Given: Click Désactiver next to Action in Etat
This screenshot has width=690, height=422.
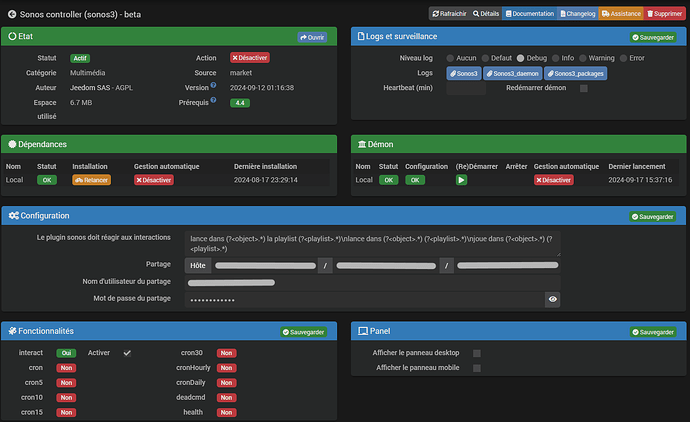Looking at the screenshot, I should (250, 58).
